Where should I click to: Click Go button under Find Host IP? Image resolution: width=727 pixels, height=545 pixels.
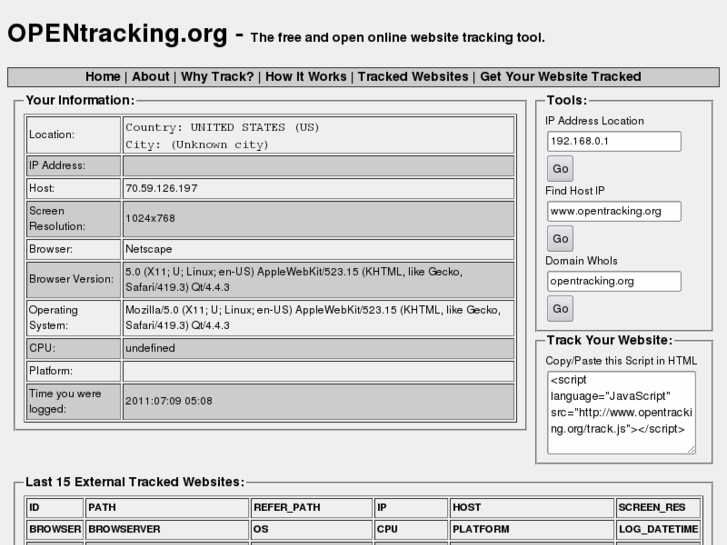click(x=560, y=238)
